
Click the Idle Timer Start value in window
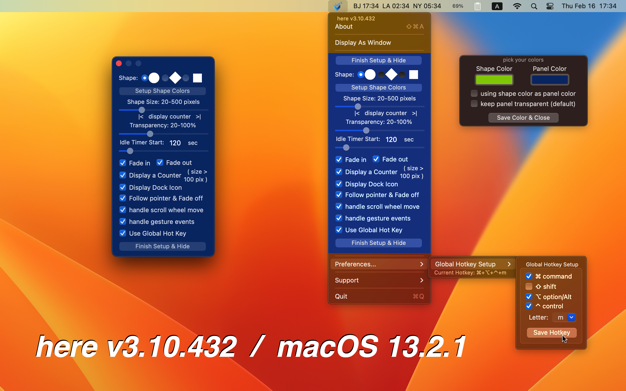[x=175, y=143]
